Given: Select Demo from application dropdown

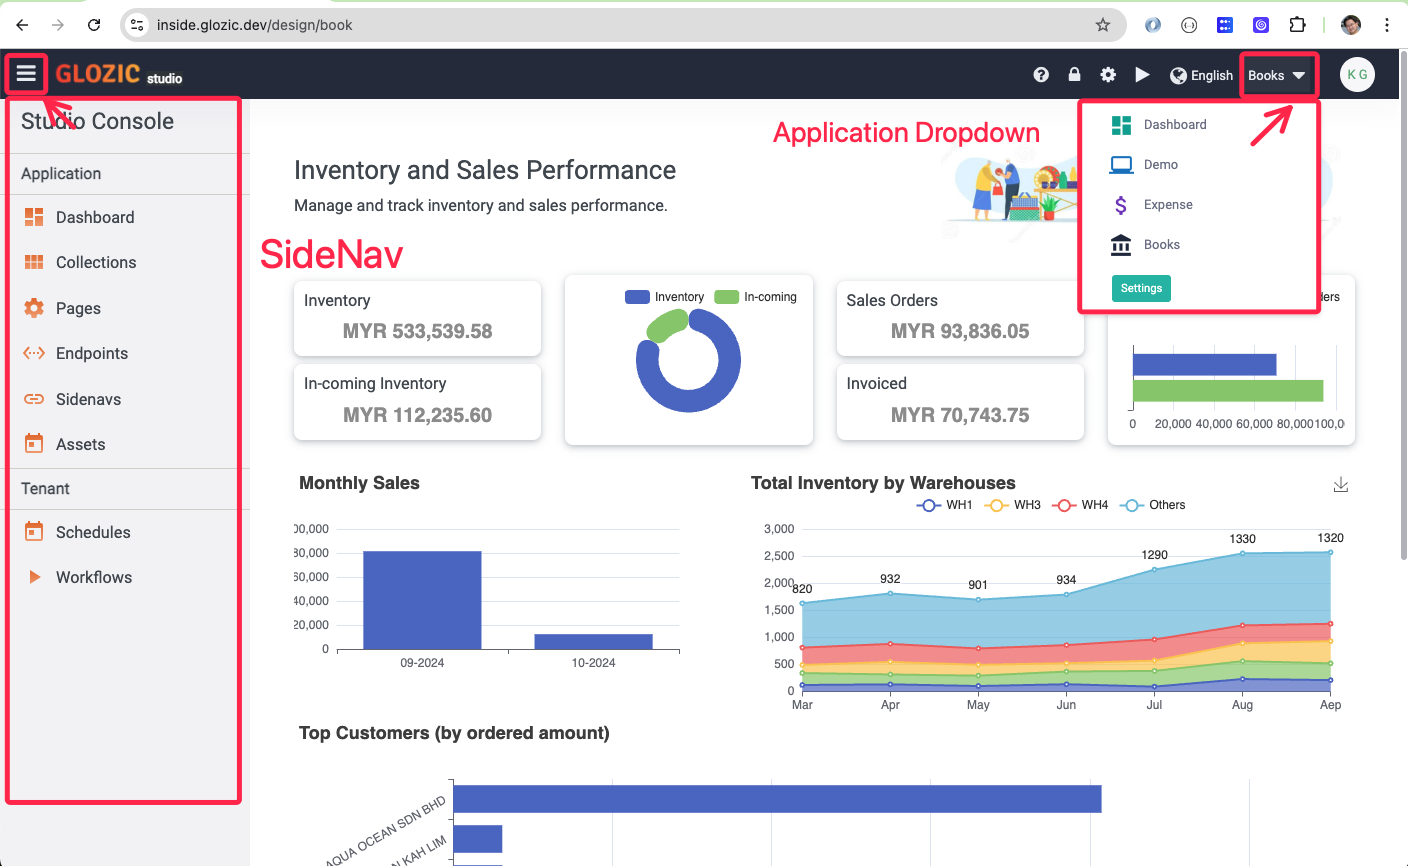Looking at the screenshot, I should click(1160, 164).
